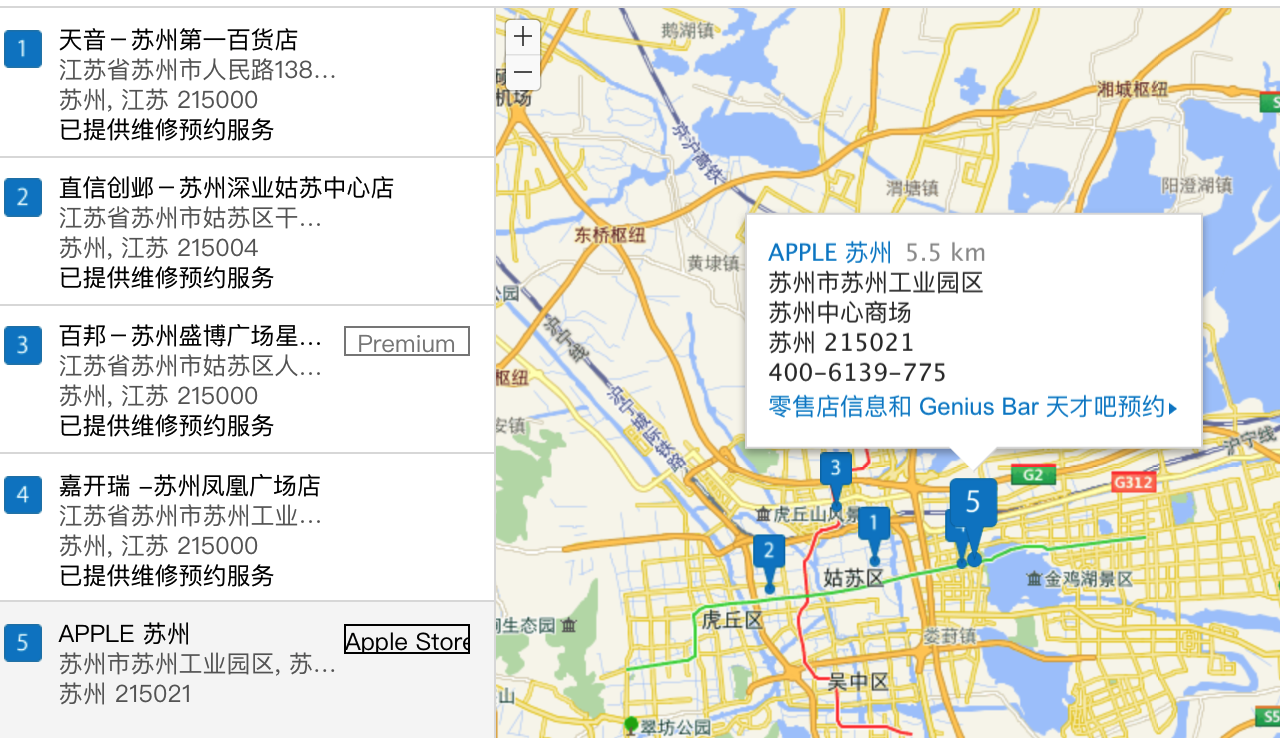Open 直信创邺－苏州深业姑苏中心店 listing
This screenshot has width=1280, height=738.
pyautogui.click(x=226, y=188)
